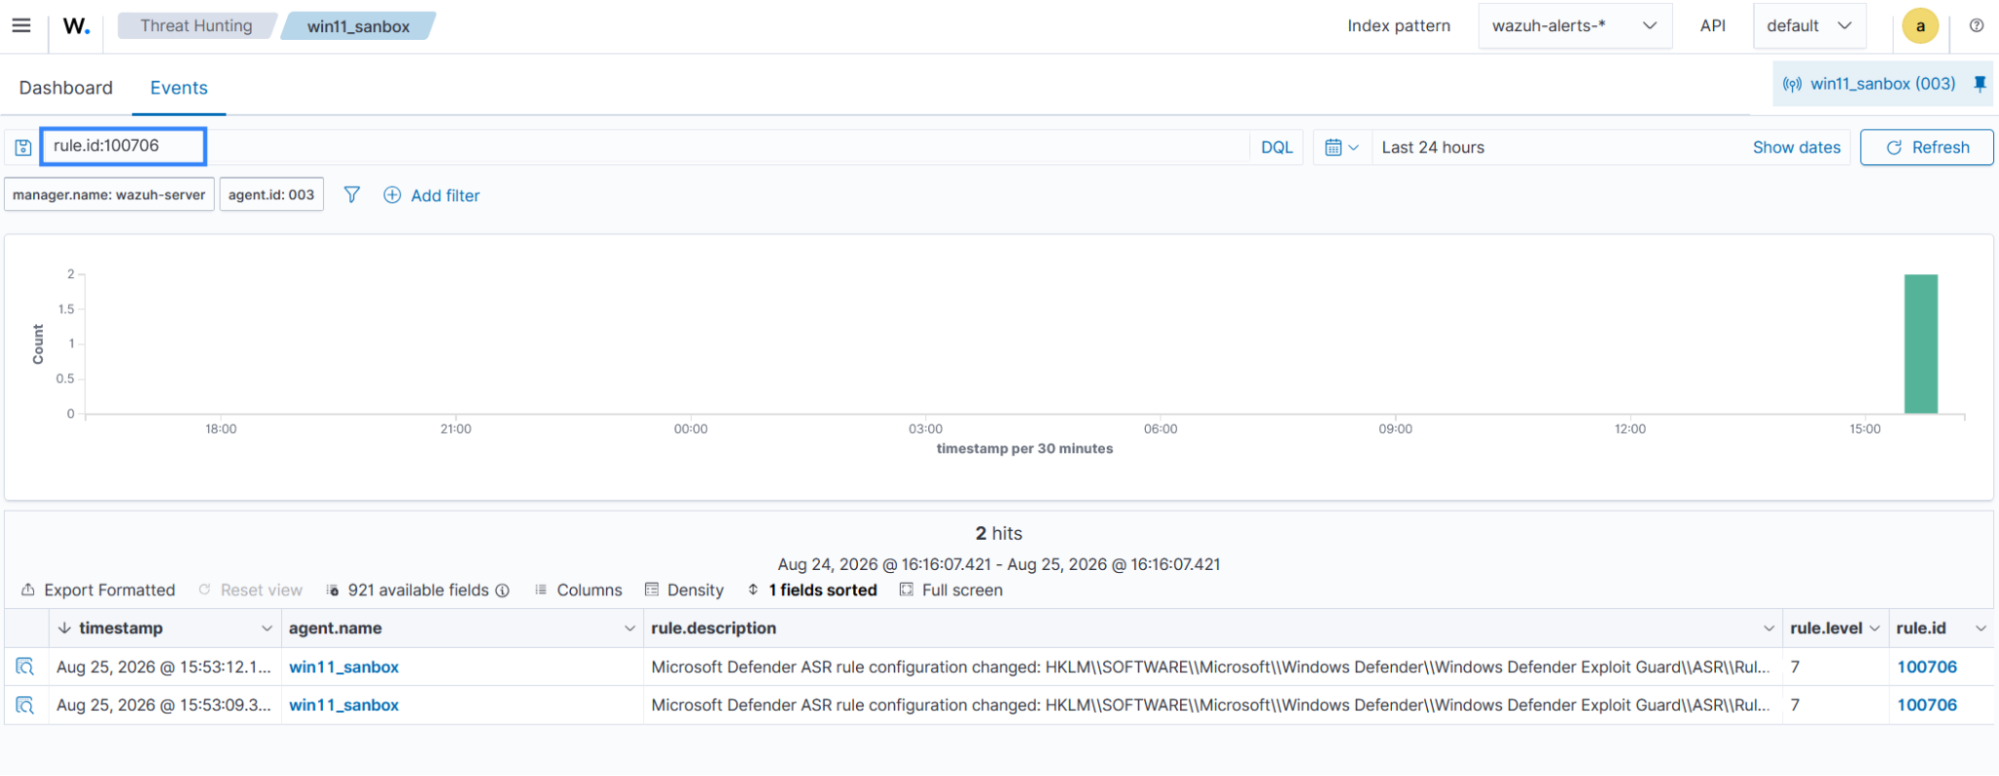Go to the Threat Hunting breadcrumb
This screenshot has height=776, width=1999.
point(196,26)
